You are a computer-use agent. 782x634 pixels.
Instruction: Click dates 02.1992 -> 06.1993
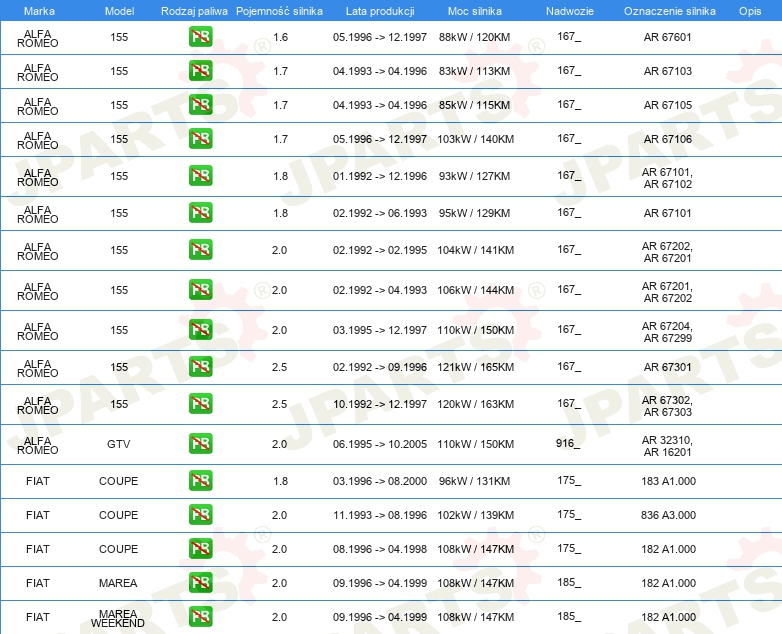click(x=380, y=213)
